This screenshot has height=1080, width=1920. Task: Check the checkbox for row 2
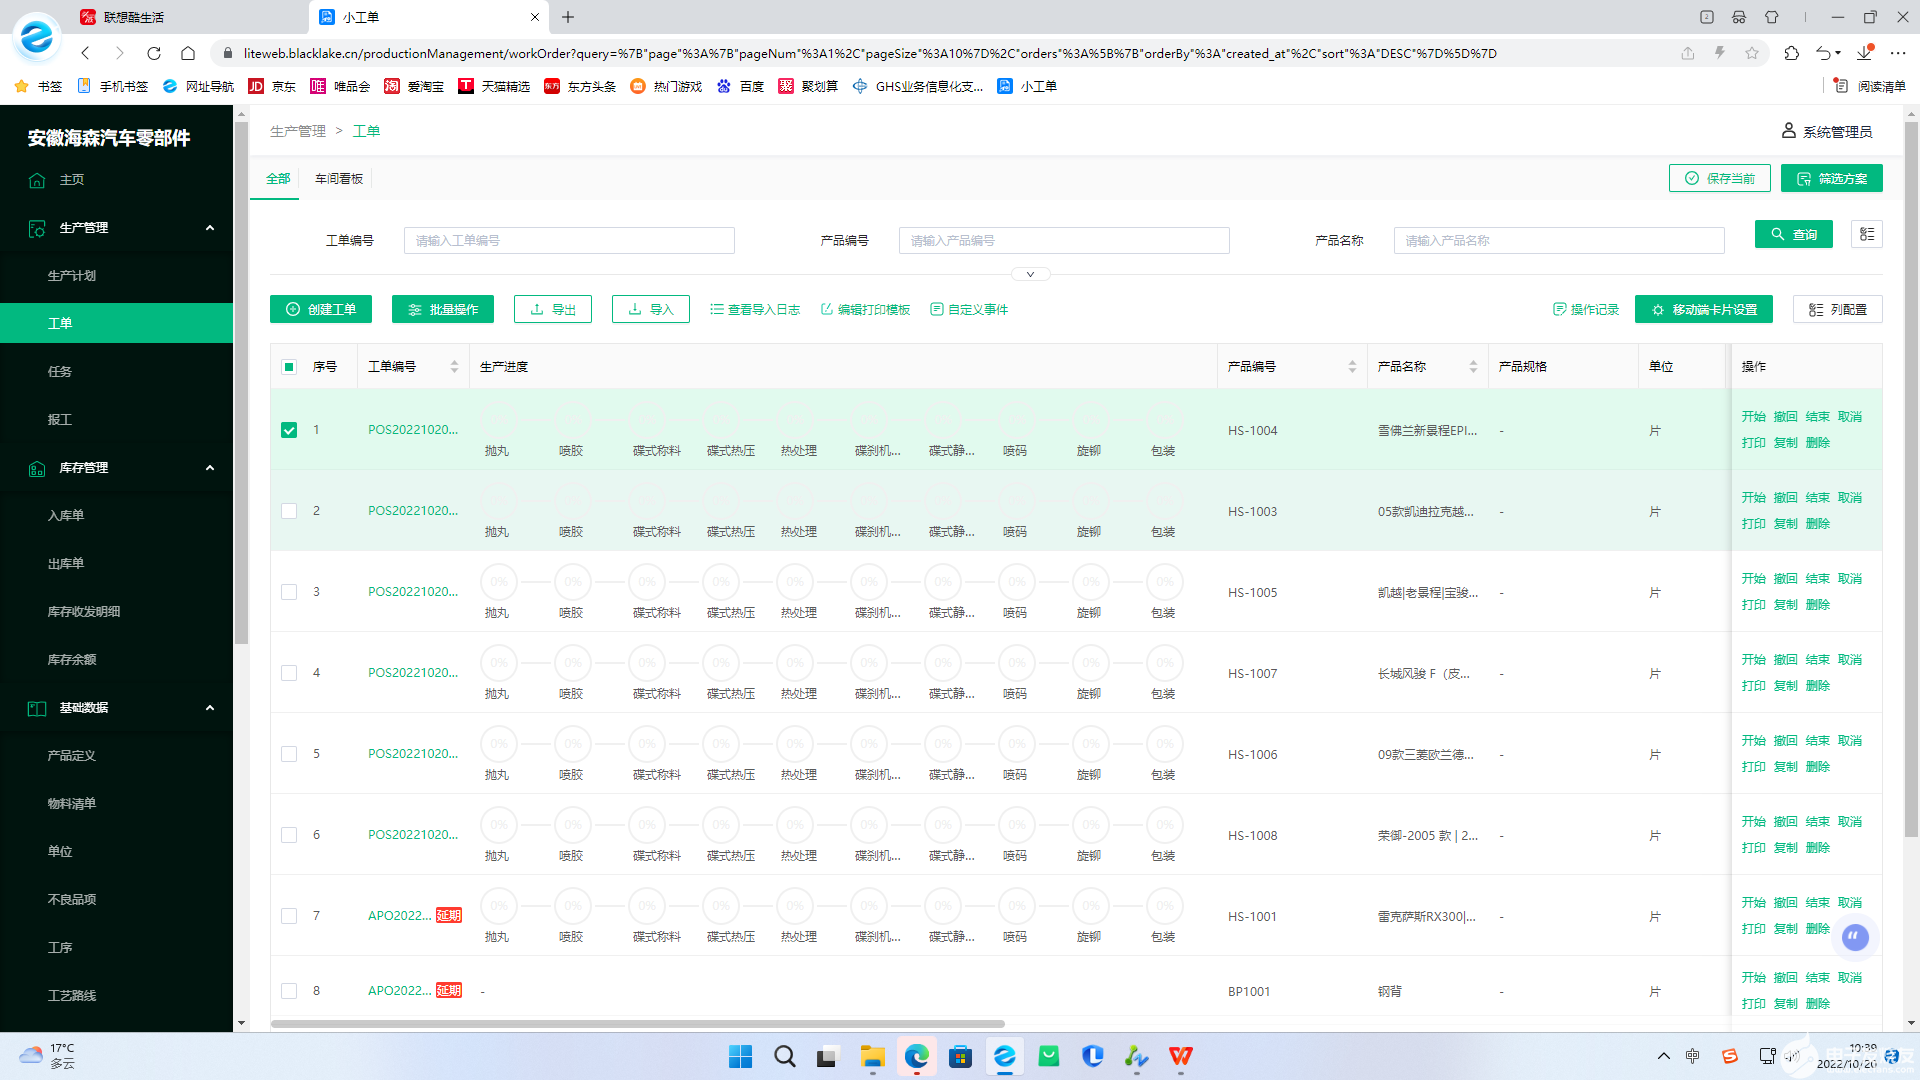click(x=289, y=511)
